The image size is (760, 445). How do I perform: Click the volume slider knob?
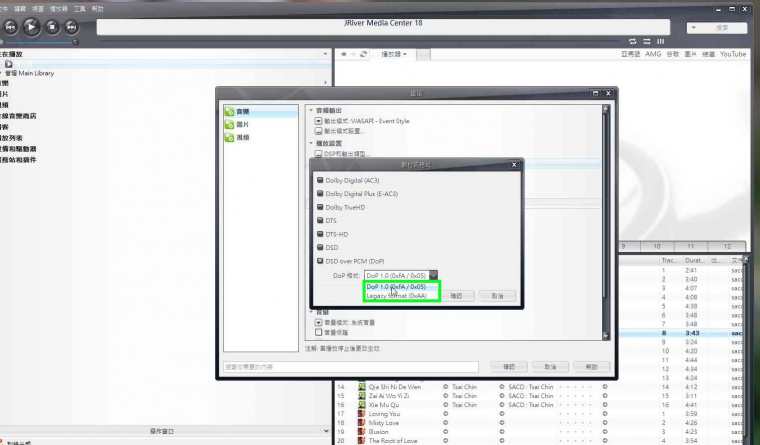pyautogui.click(x=76, y=42)
